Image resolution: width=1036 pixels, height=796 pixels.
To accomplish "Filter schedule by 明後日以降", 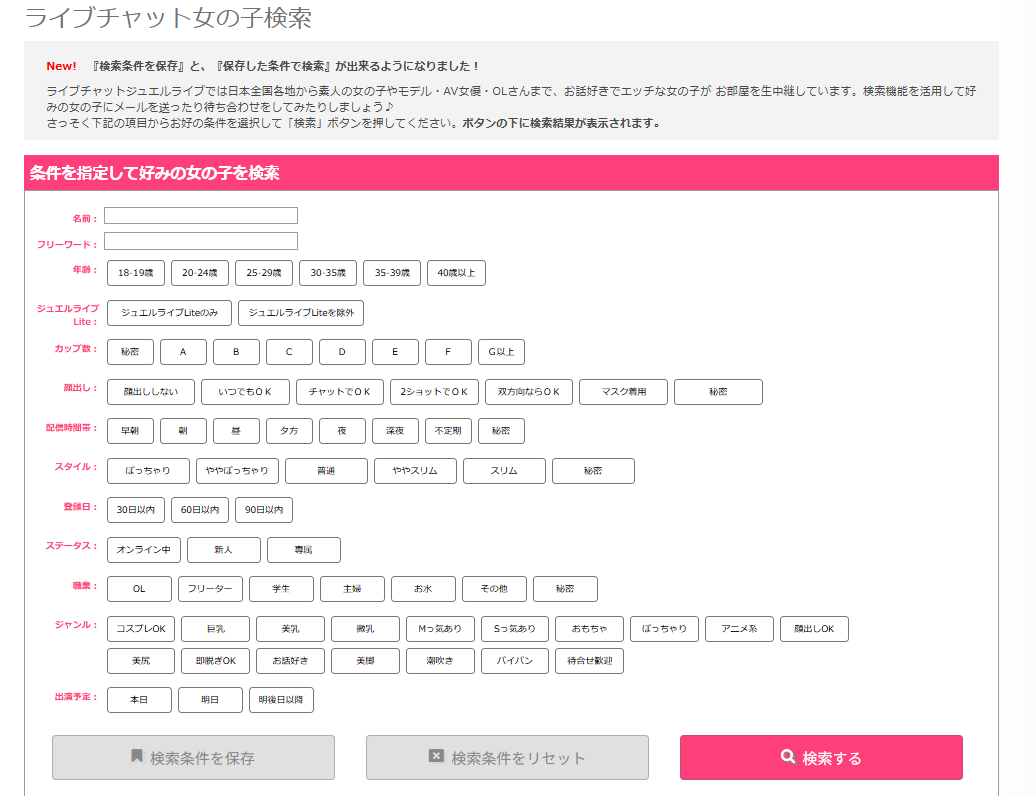I will point(281,700).
